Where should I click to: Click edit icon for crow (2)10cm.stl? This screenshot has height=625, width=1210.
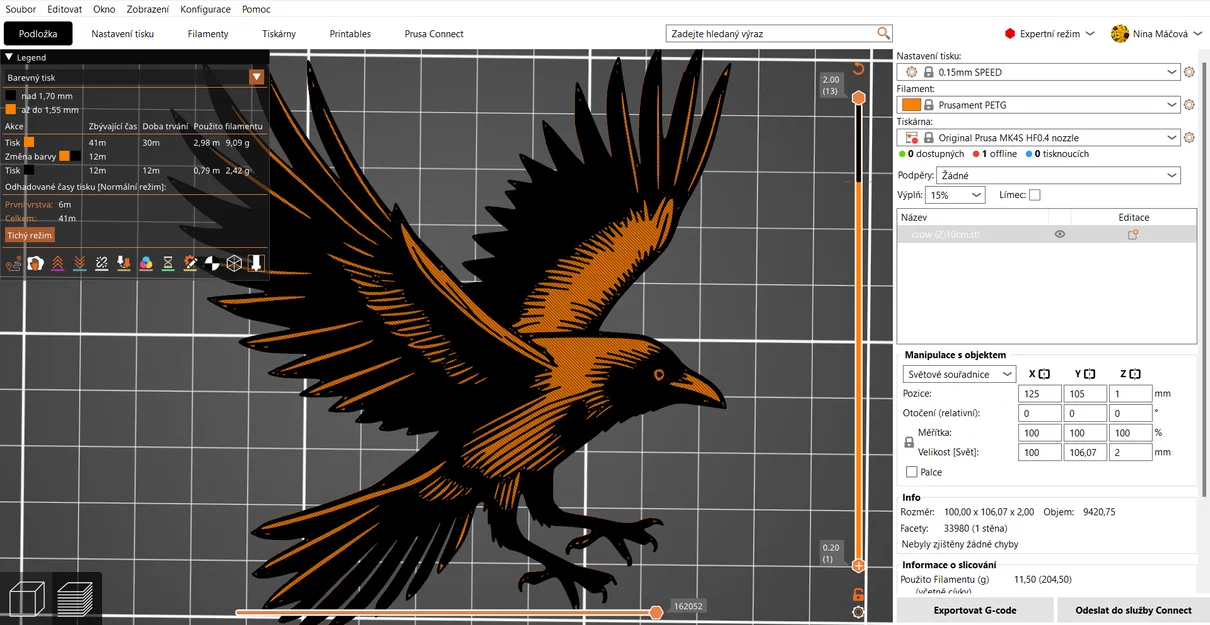pyautogui.click(x=1133, y=234)
